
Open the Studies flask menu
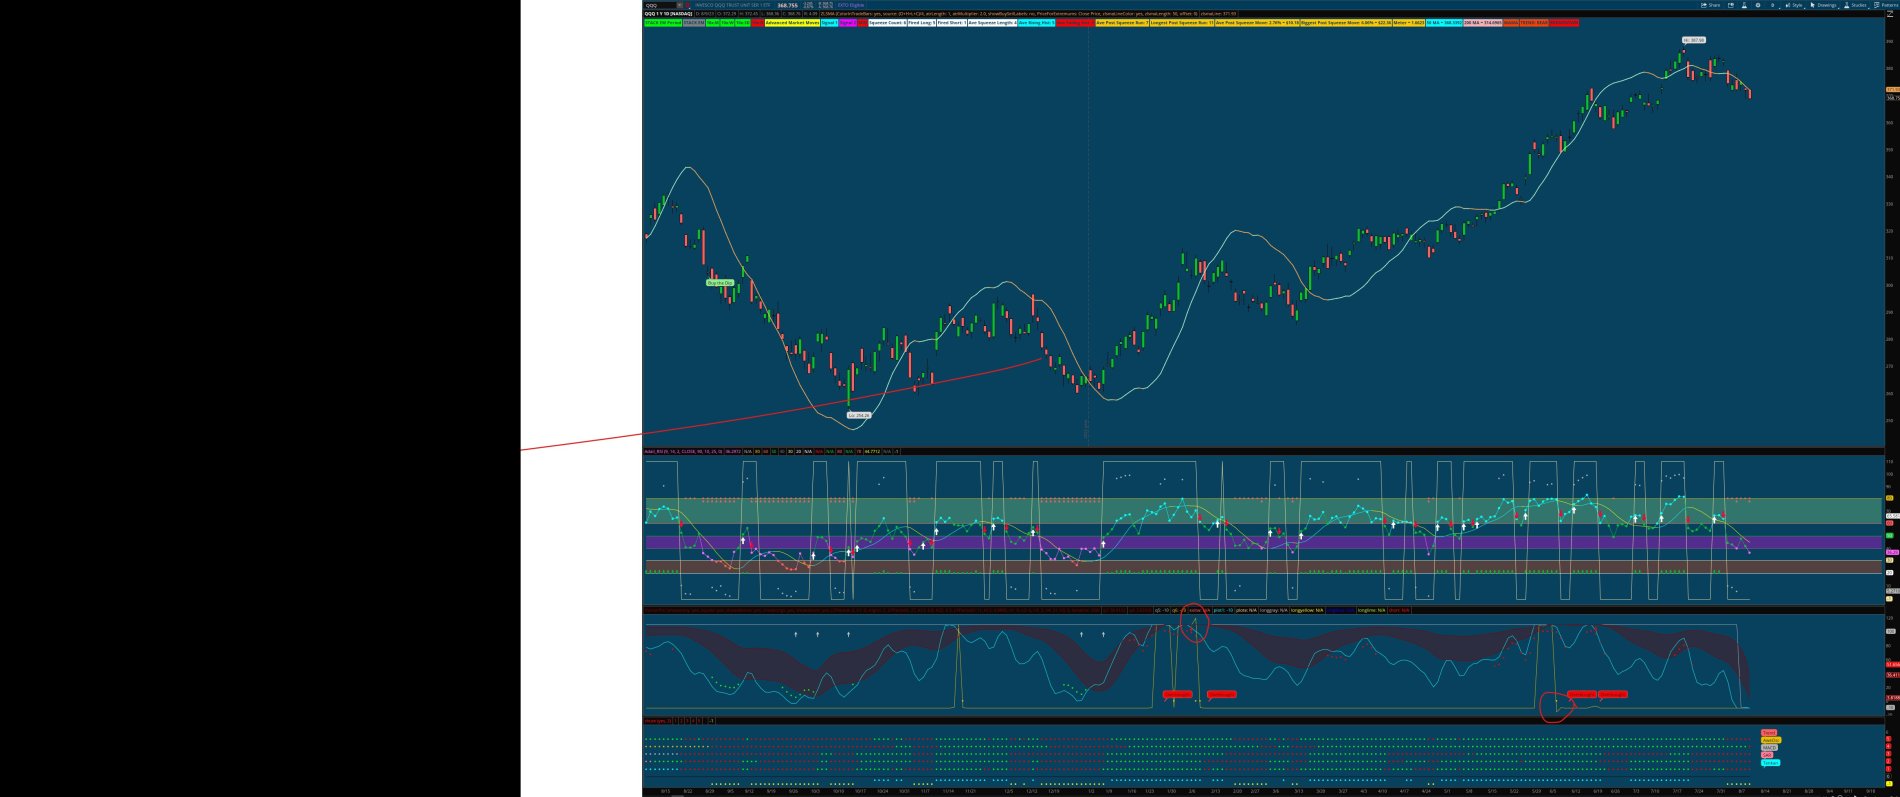tap(1857, 5)
